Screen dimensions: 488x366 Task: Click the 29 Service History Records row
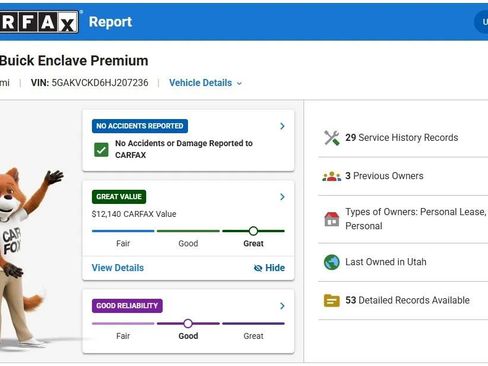(403, 138)
